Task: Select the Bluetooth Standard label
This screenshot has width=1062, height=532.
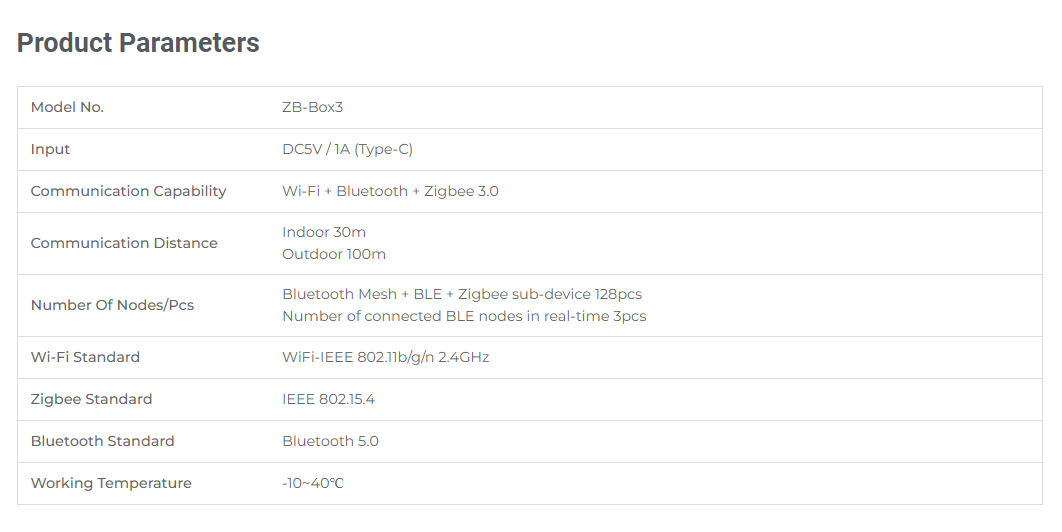Action: point(102,441)
